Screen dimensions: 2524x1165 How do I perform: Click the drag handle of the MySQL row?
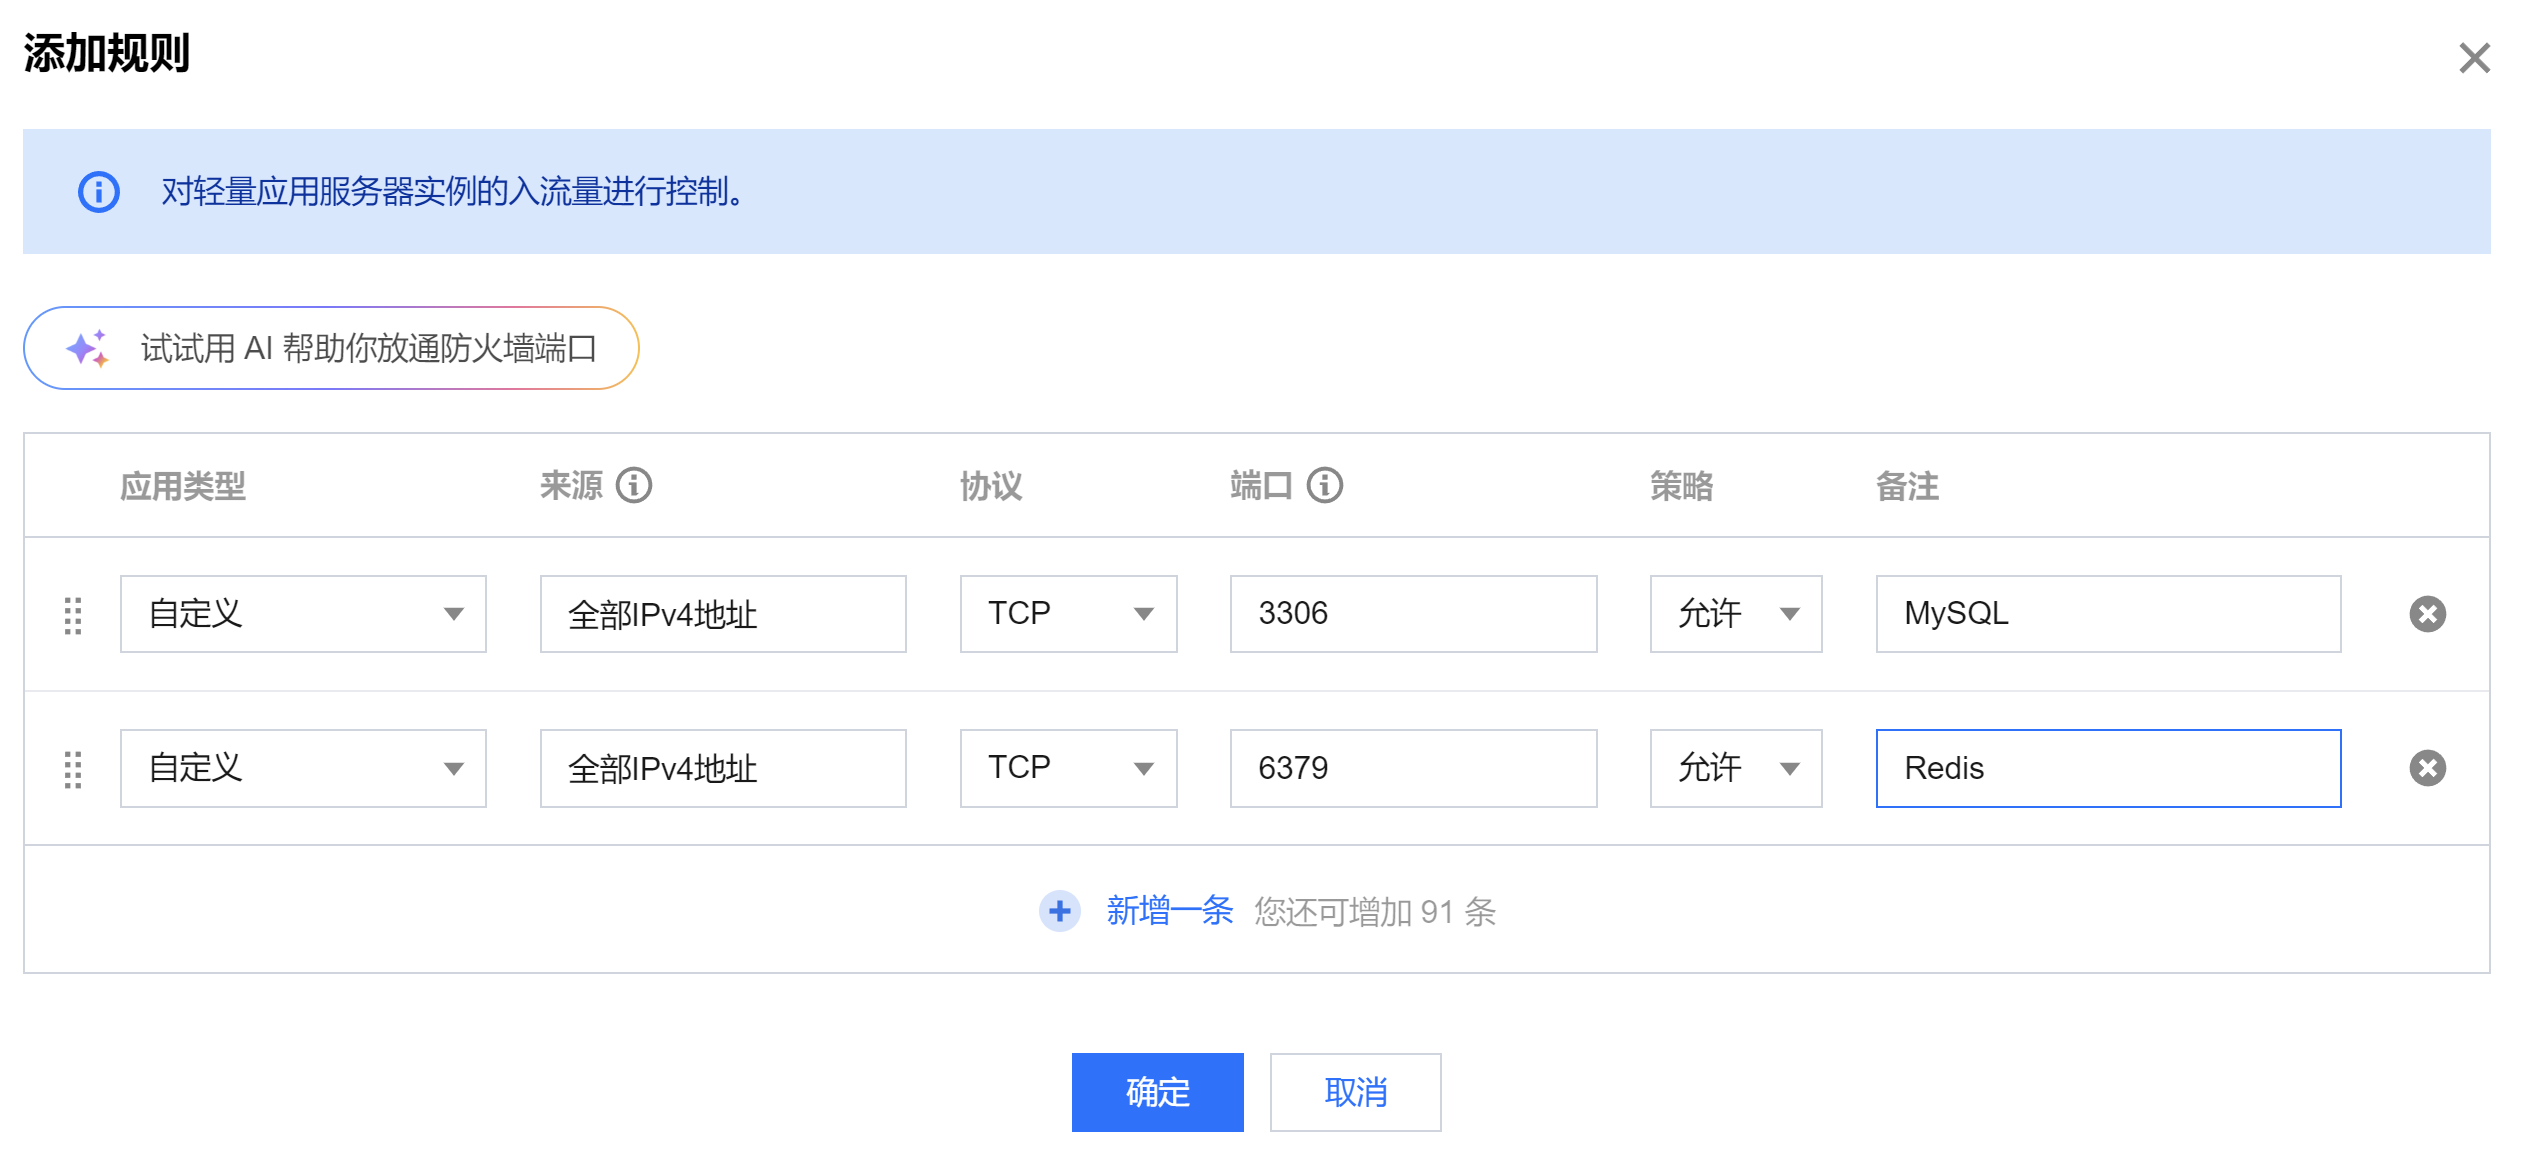[x=73, y=615]
